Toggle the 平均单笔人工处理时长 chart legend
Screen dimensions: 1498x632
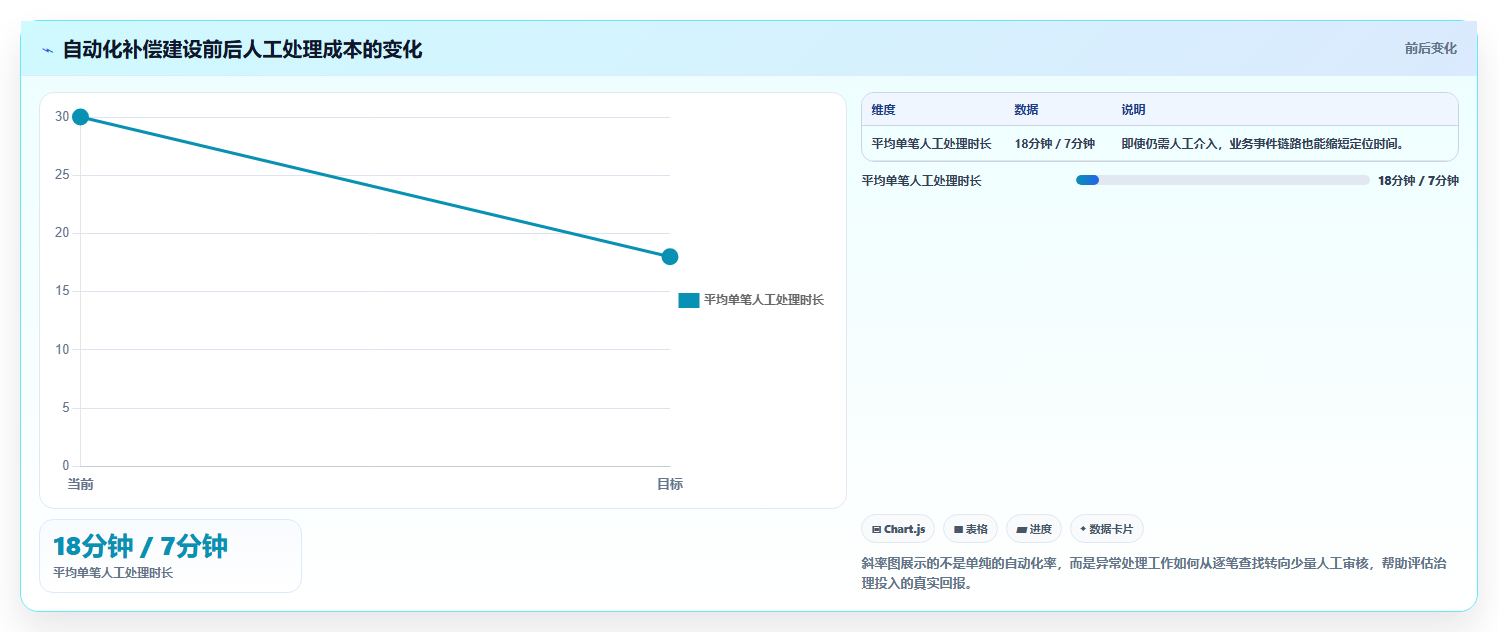click(x=751, y=300)
